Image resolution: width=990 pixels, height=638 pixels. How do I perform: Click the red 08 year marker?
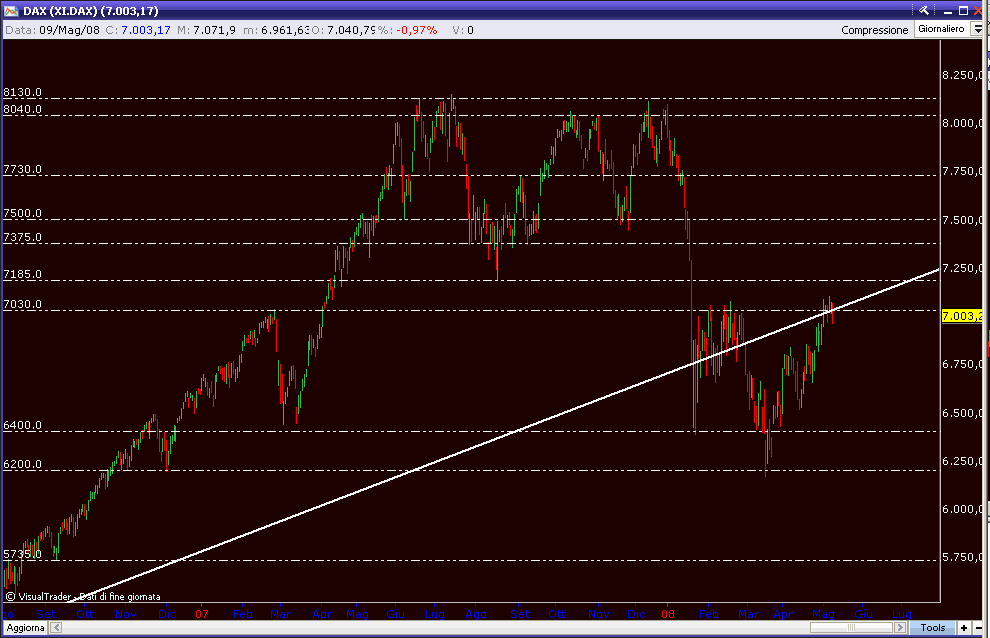point(668,612)
